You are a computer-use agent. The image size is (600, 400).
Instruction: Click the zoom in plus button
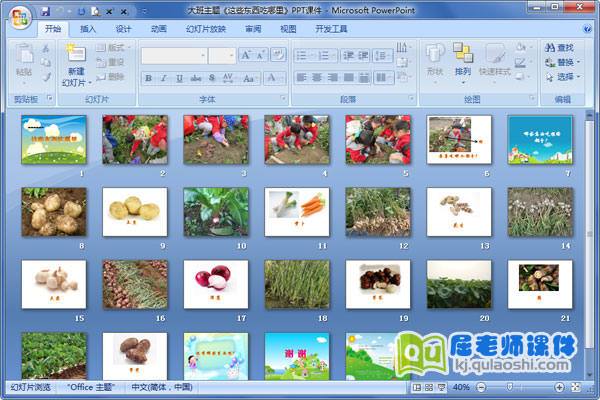(559, 387)
